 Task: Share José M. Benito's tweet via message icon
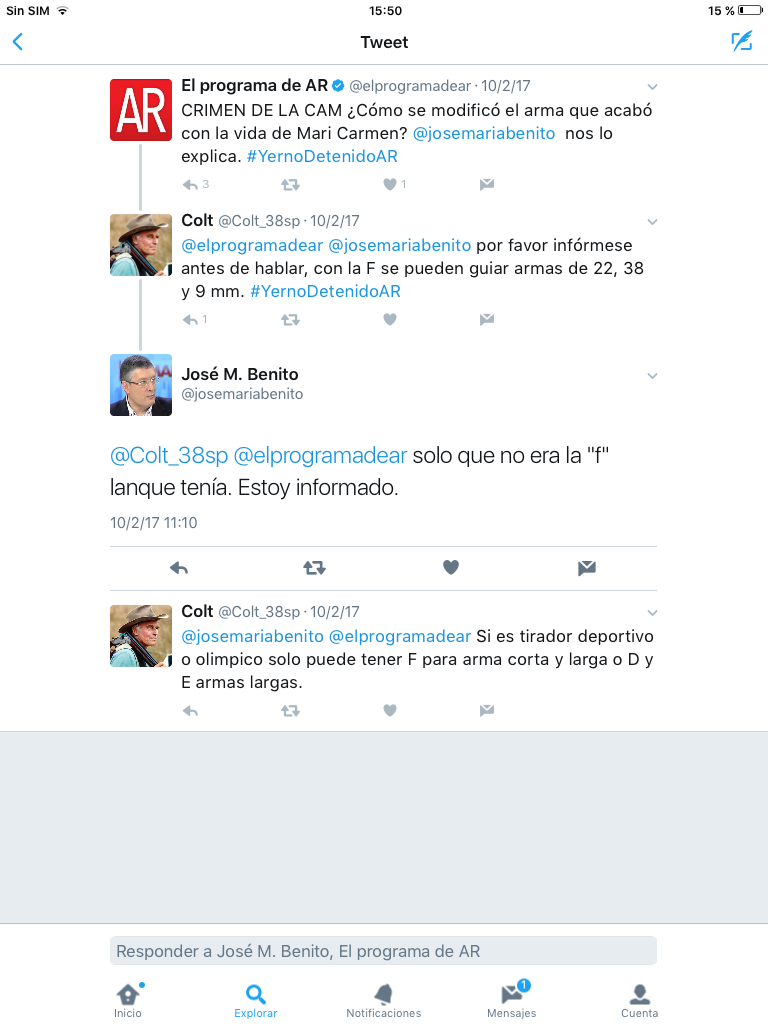click(586, 568)
